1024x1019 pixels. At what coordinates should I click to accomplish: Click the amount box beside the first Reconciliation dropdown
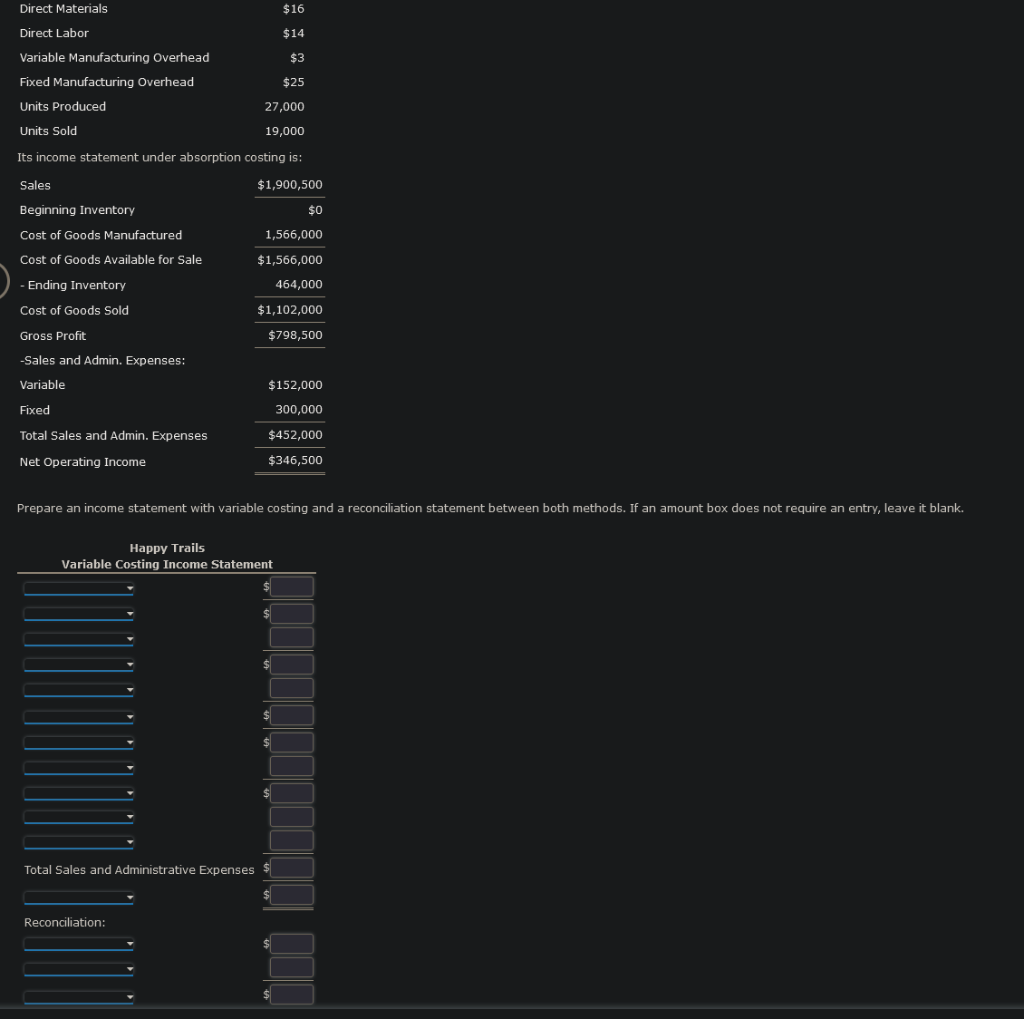[x=291, y=943]
